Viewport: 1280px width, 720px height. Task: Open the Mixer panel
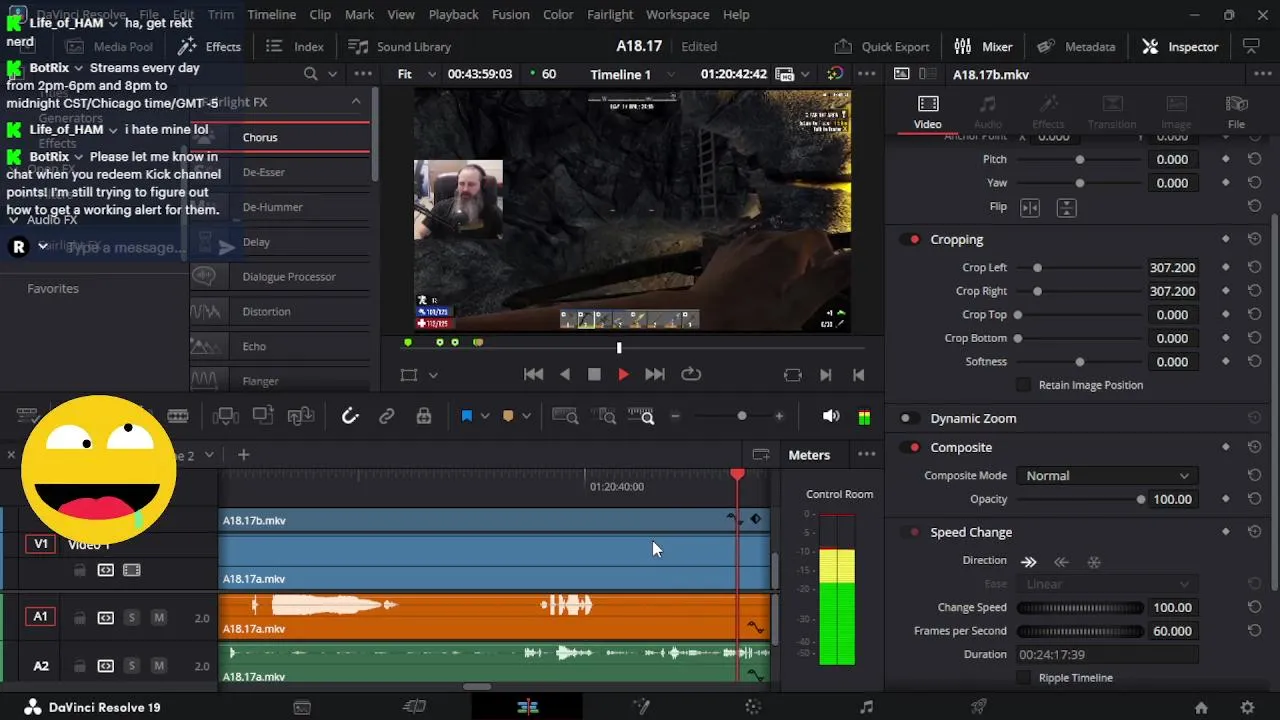click(x=983, y=46)
